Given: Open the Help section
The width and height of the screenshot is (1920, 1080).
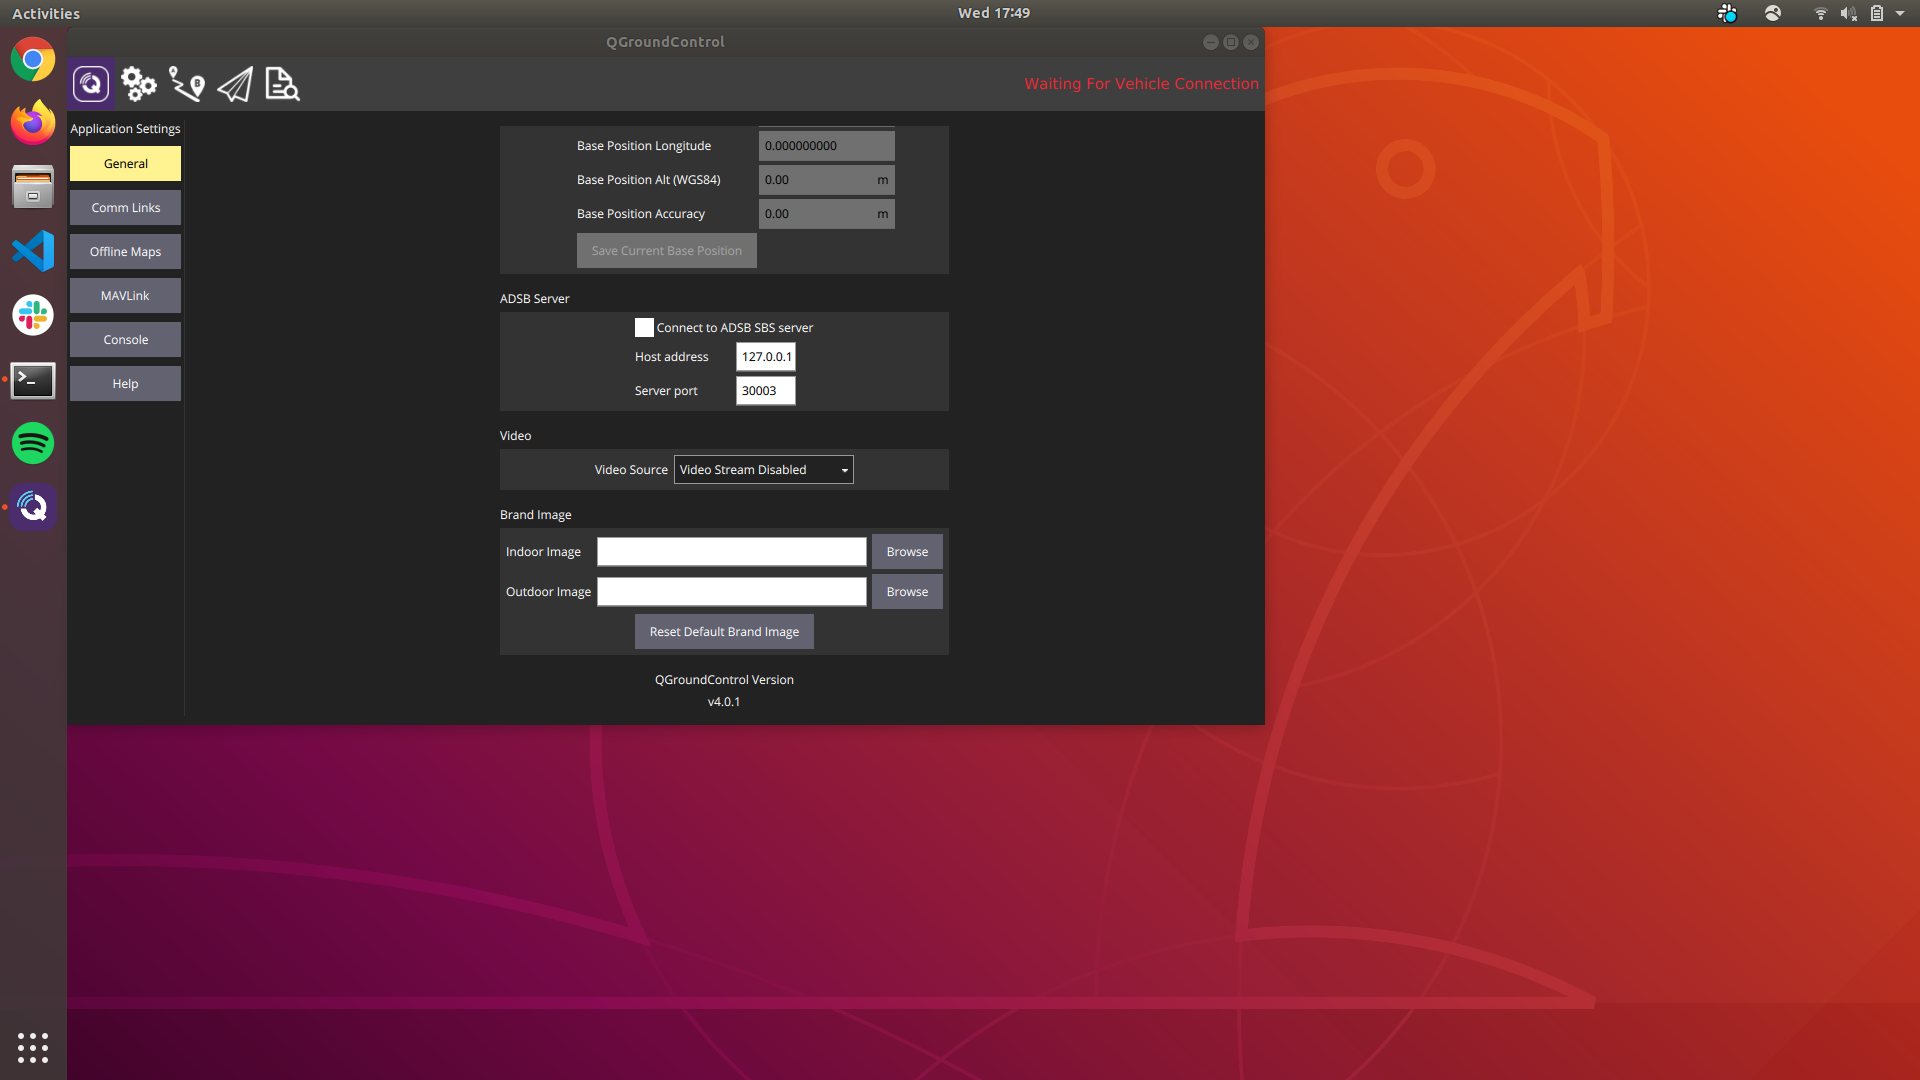Looking at the screenshot, I should (x=125, y=383).
